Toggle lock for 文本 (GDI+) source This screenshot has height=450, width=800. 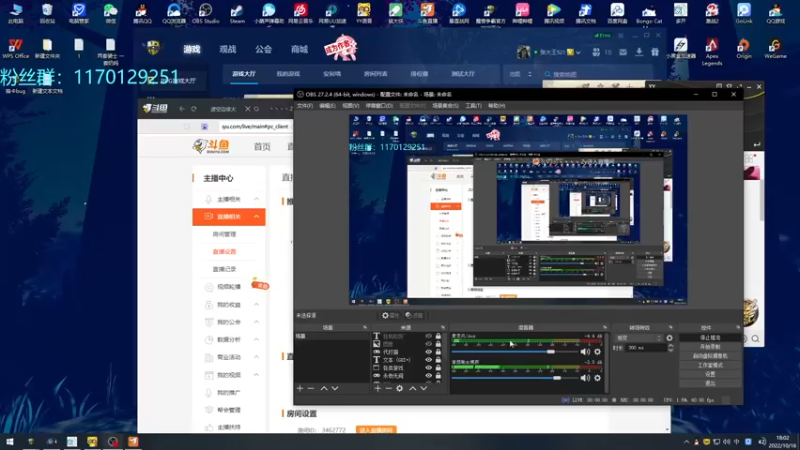[438, 360]
